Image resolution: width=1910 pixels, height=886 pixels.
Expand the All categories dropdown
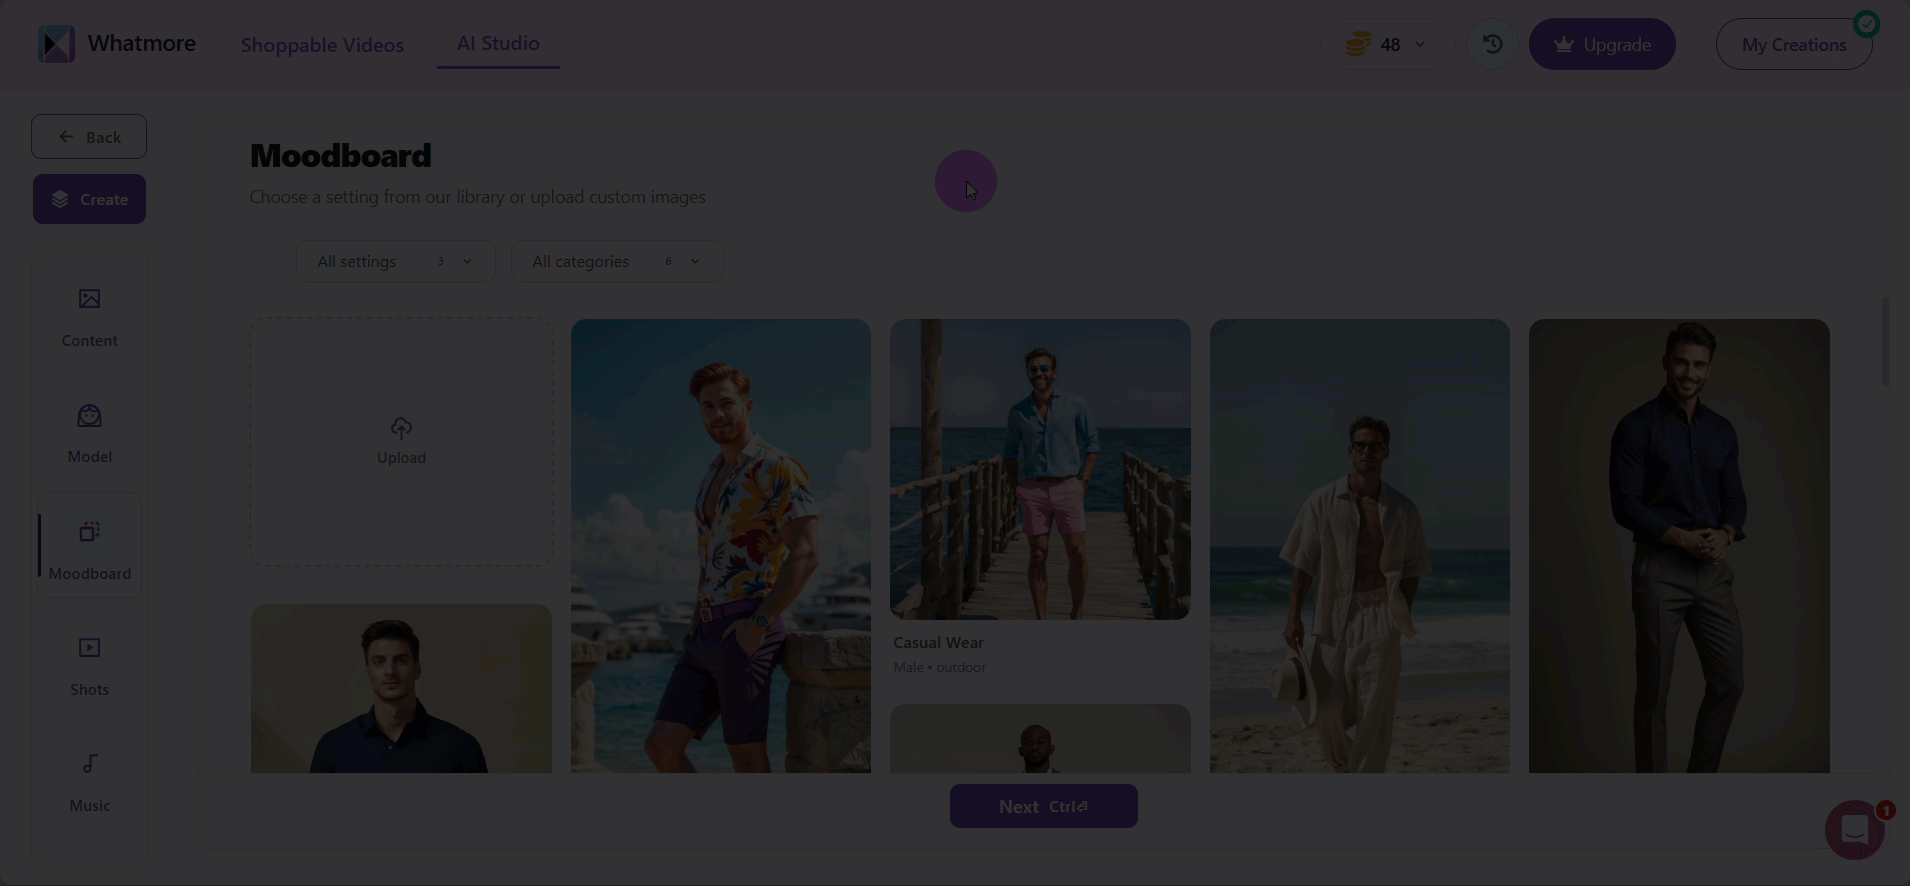point(616,261)
